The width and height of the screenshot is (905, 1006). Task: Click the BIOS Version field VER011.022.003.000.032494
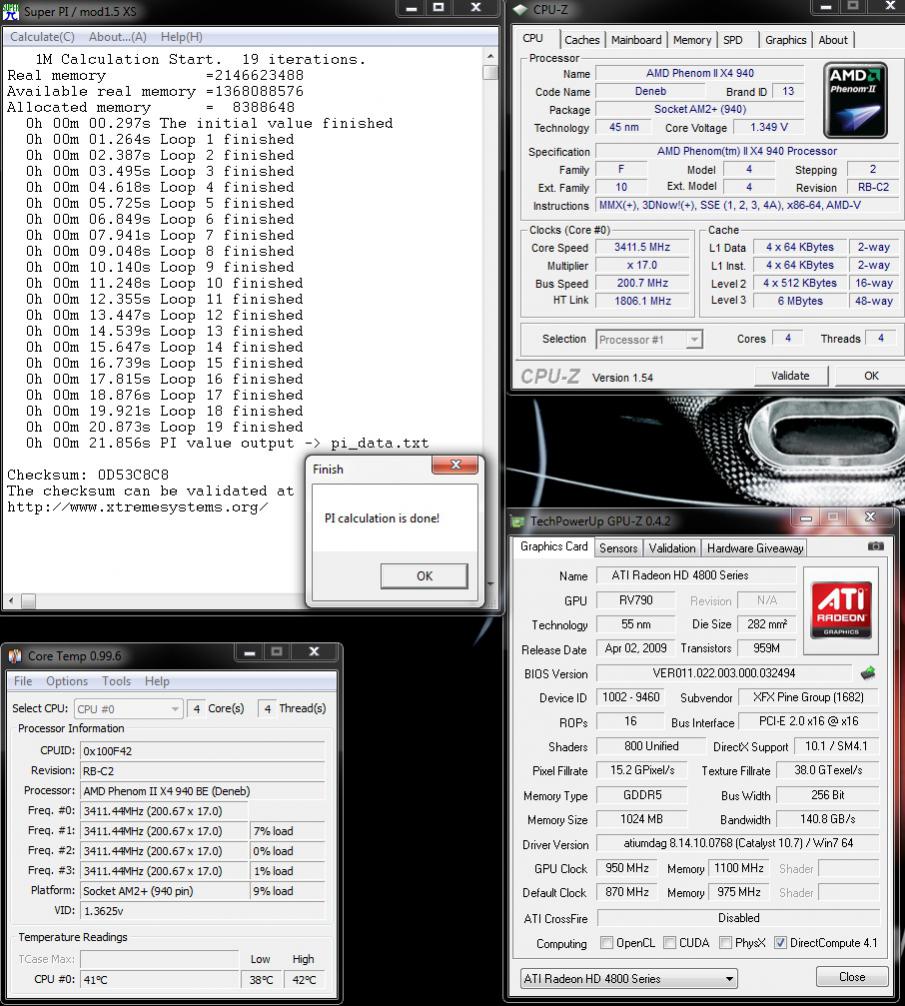[x=723, y=673]
